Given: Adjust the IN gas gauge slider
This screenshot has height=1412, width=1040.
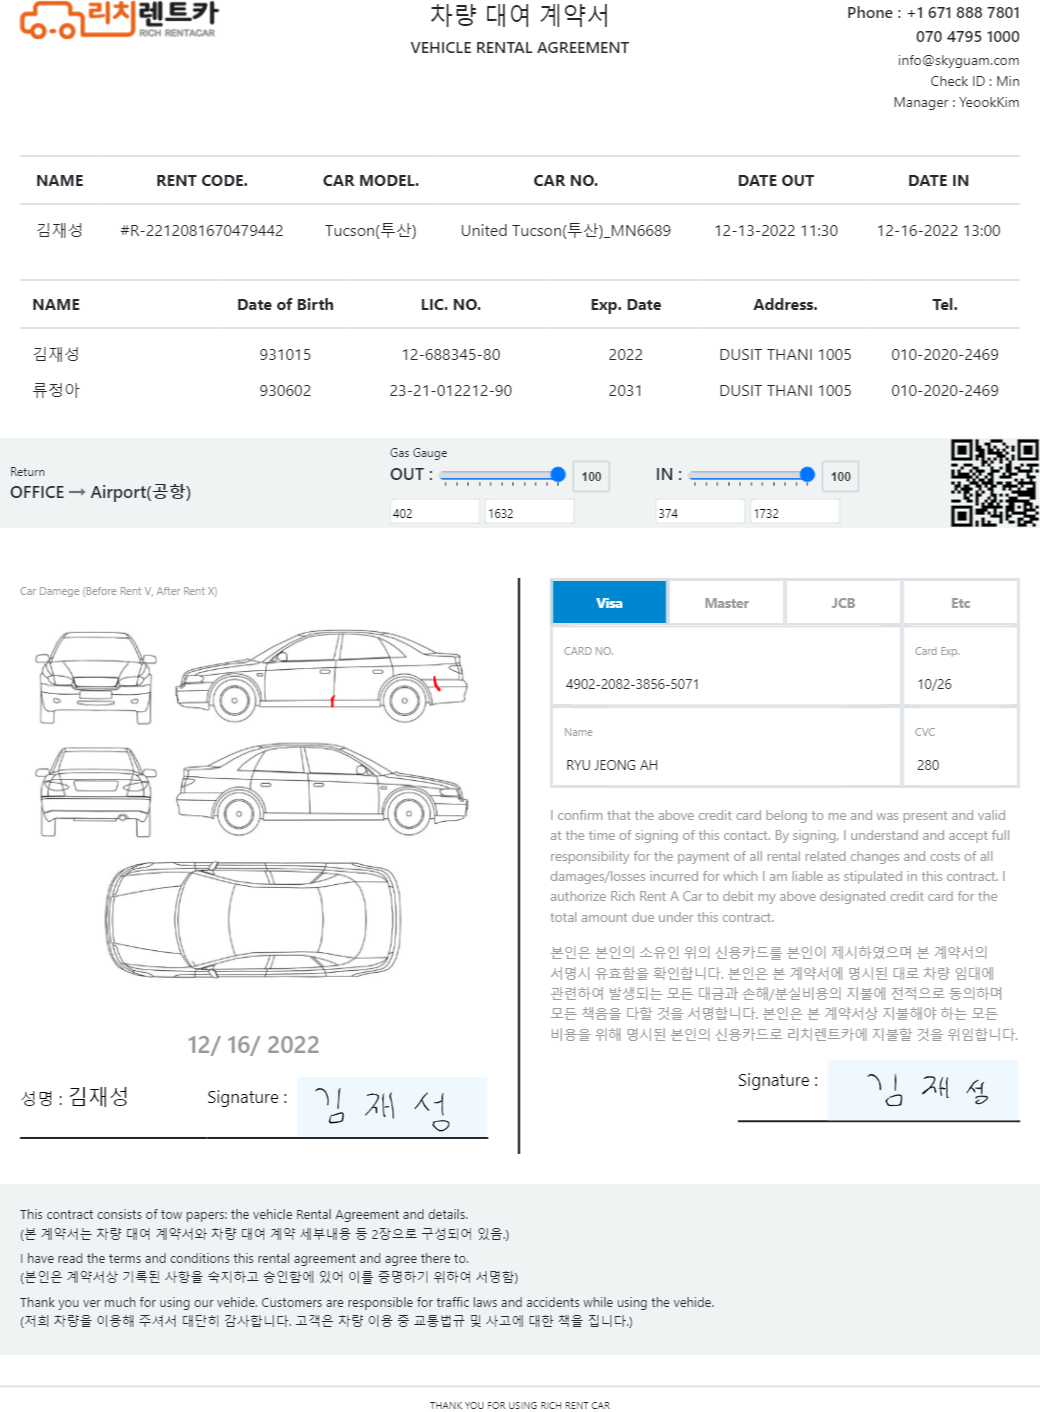Looking at the screenshot, I should [x=751, y=475].
